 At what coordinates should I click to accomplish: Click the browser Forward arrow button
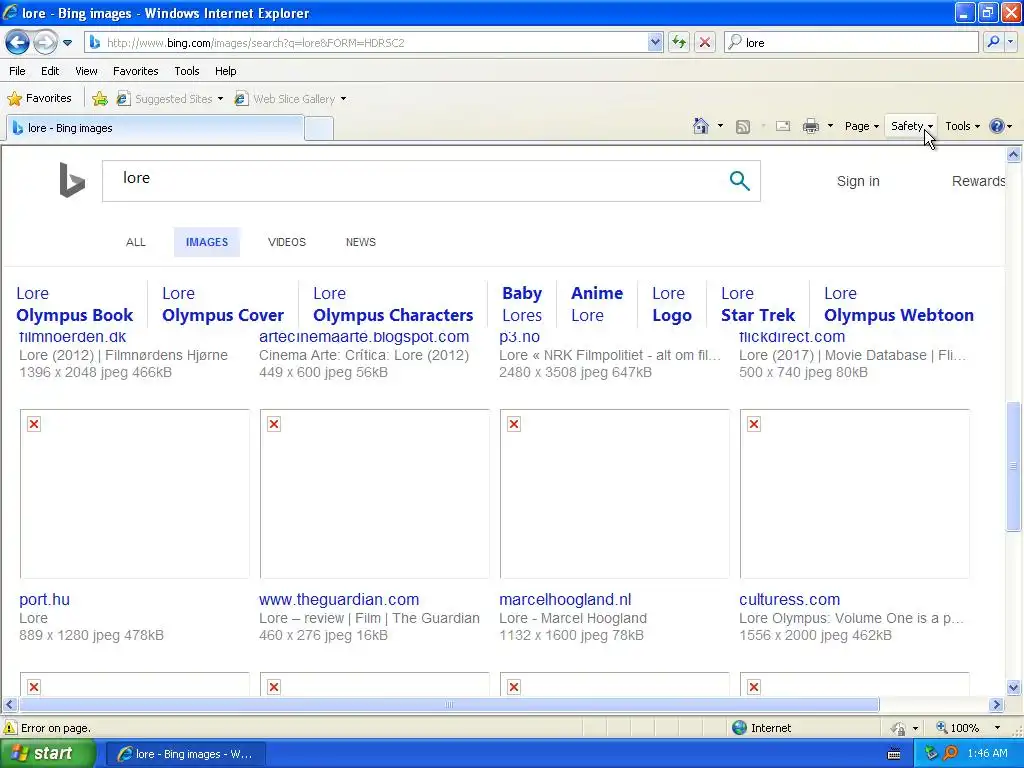45,43
